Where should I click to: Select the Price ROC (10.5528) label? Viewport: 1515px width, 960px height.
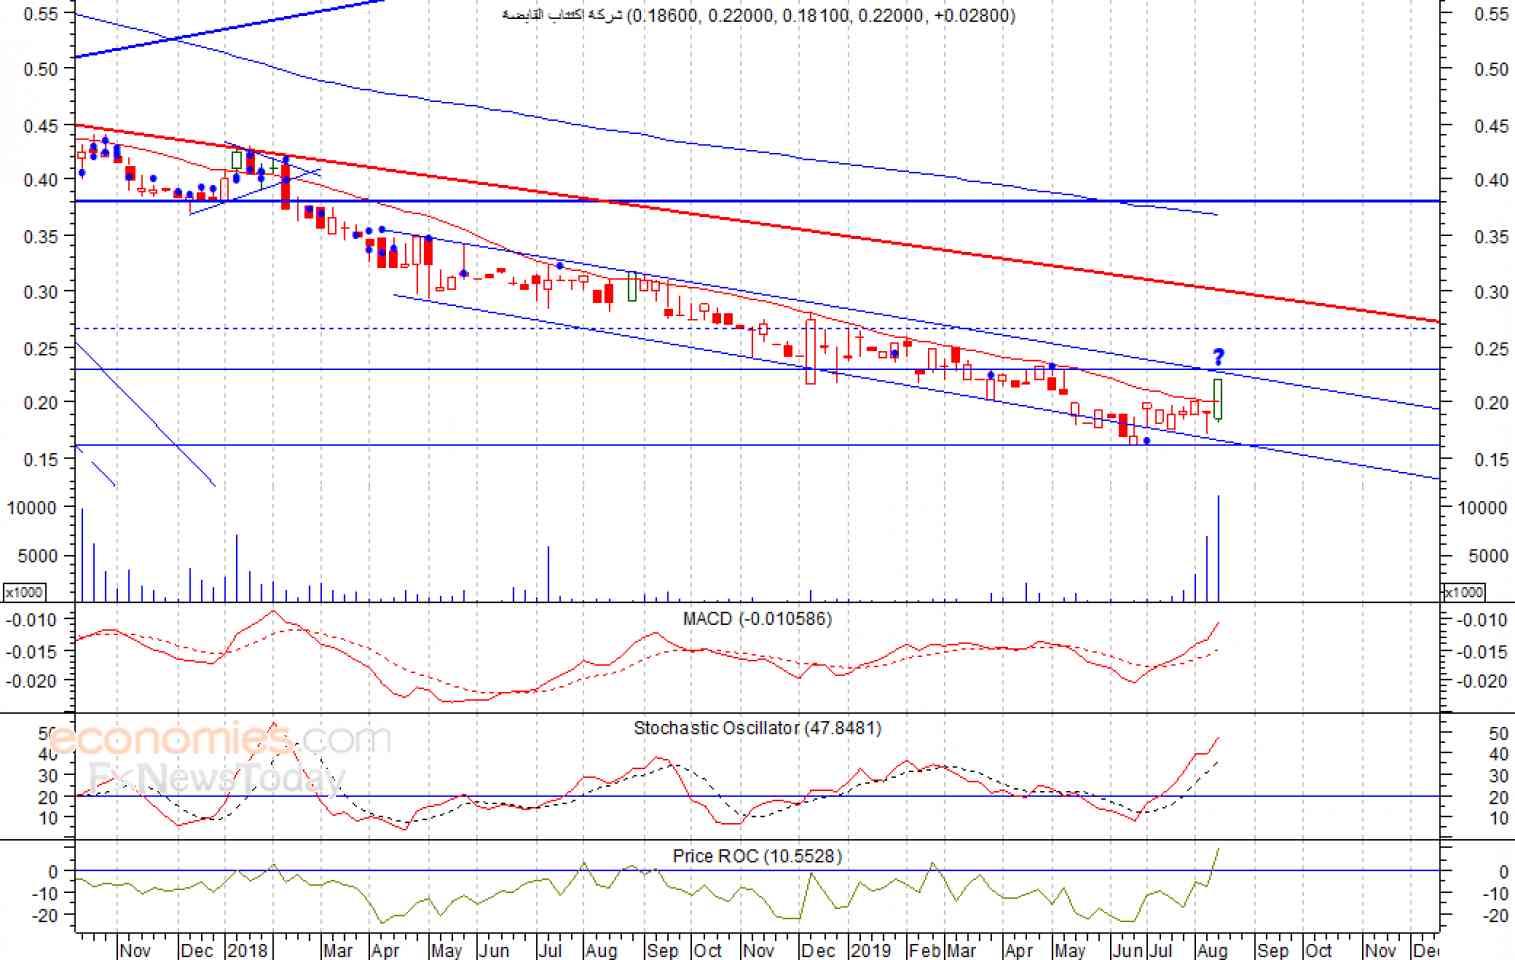pos(757,856)
